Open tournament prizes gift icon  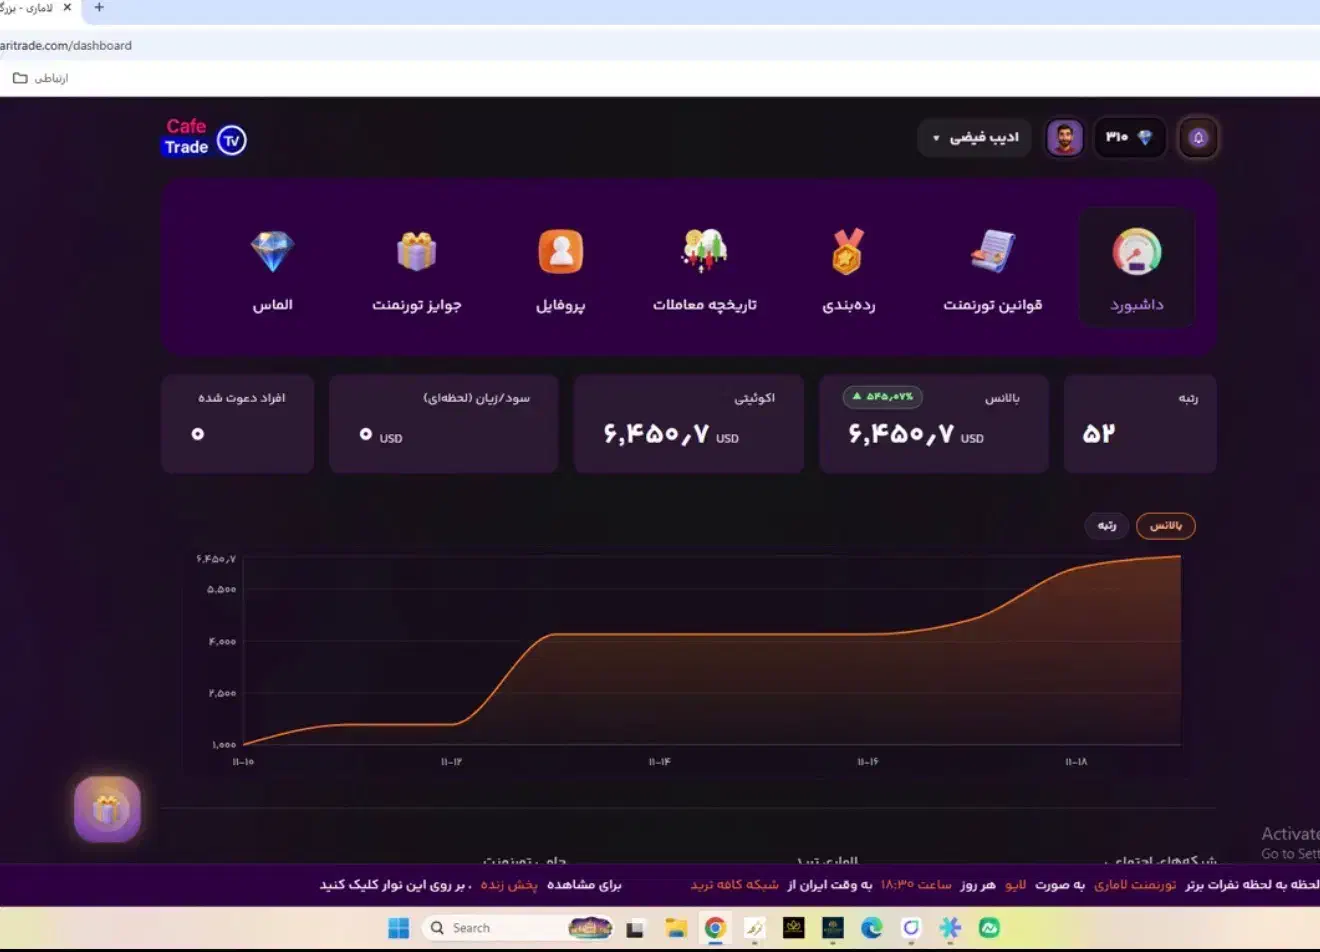pyautogui.click(x=416, y=252)
